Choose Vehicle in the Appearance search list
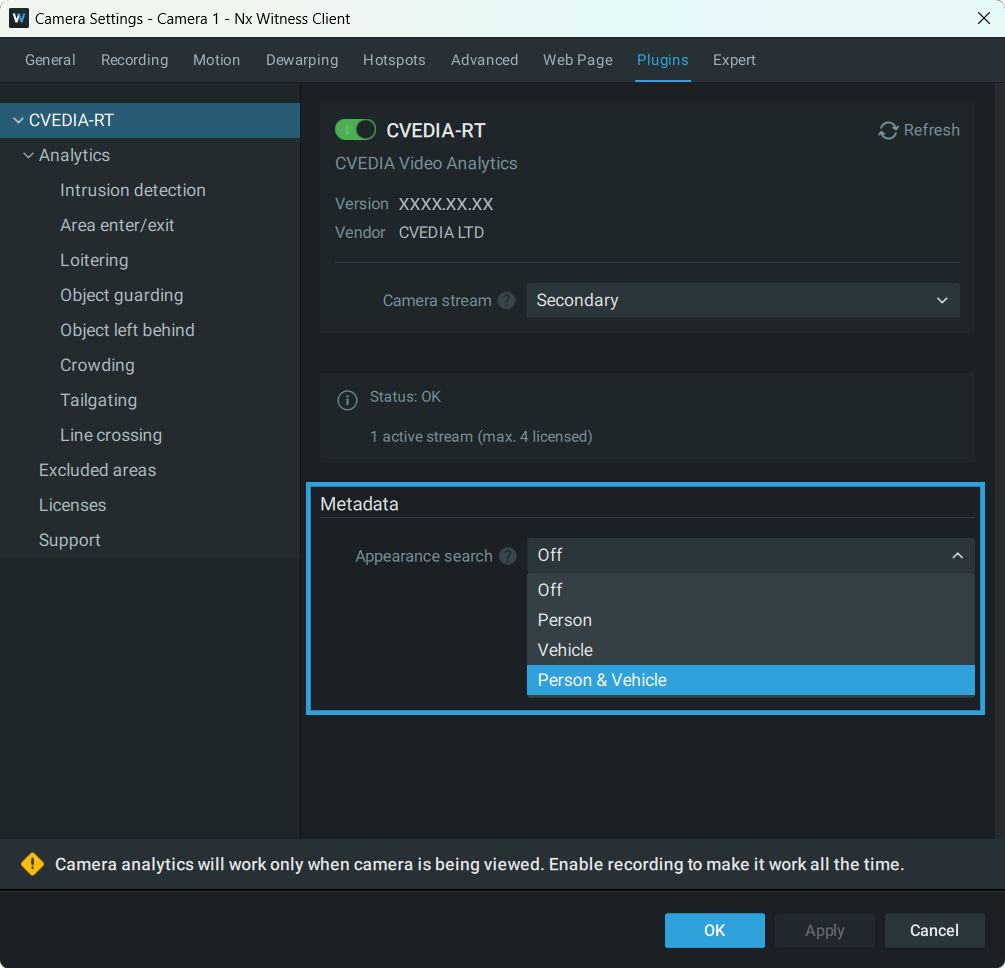The image size is (1005, 968). (751, 650)
